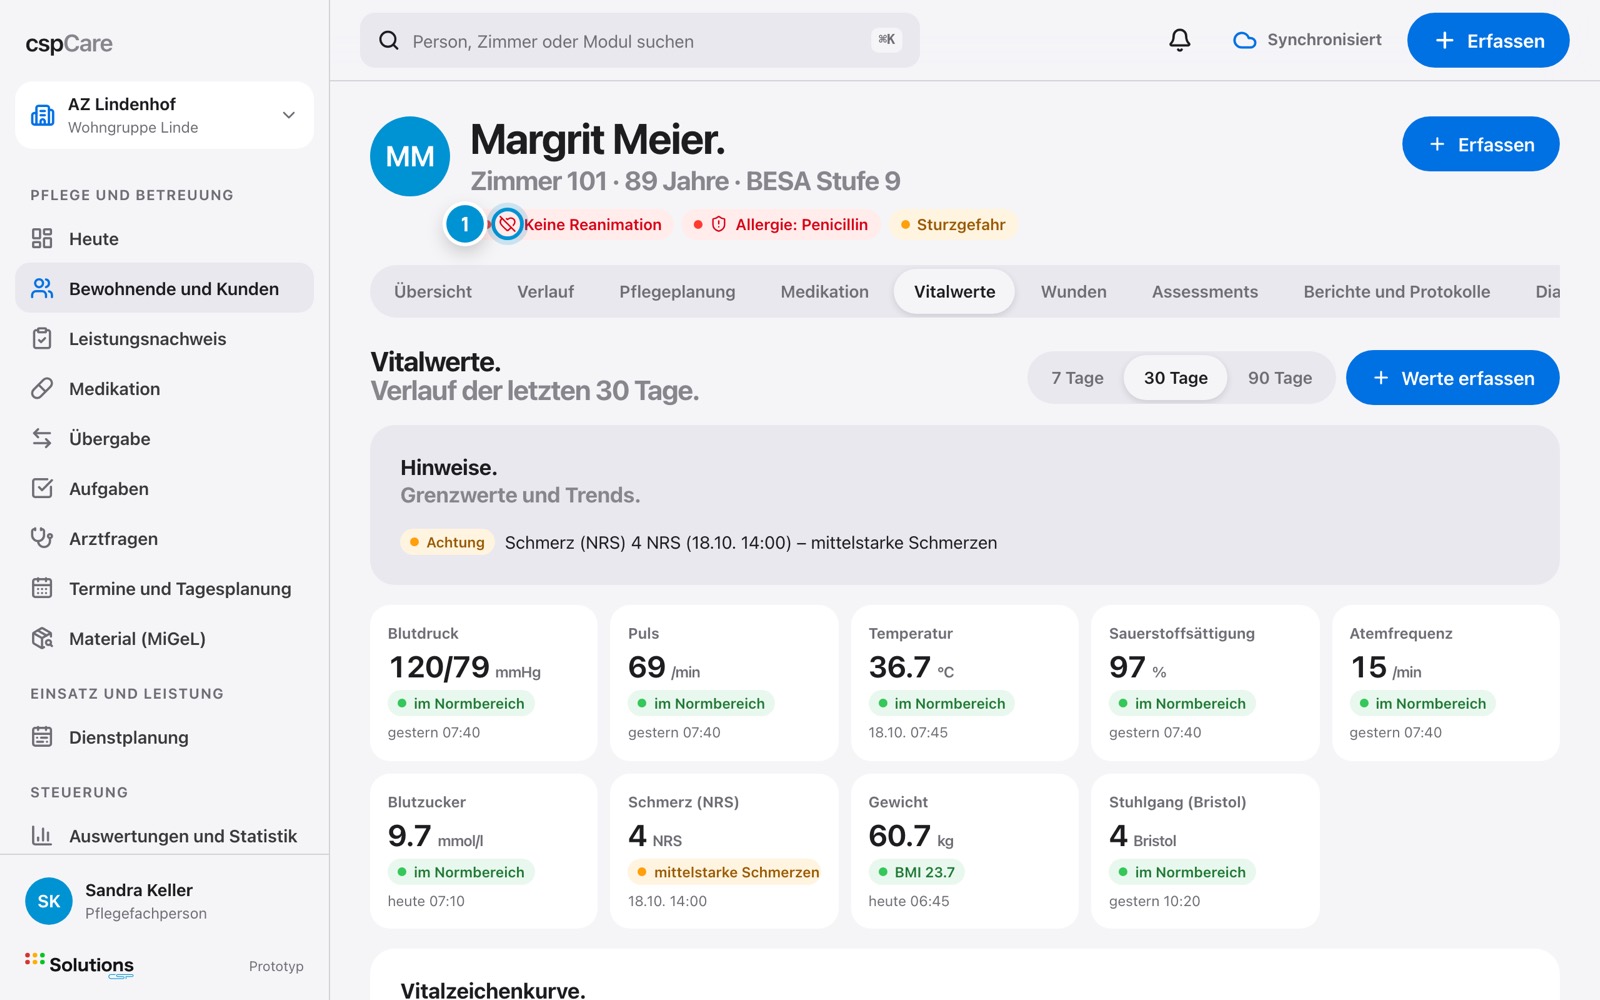
Task: Open the Sauerstoffsättigung 97 % card
Action: [x=1205, y=683]
